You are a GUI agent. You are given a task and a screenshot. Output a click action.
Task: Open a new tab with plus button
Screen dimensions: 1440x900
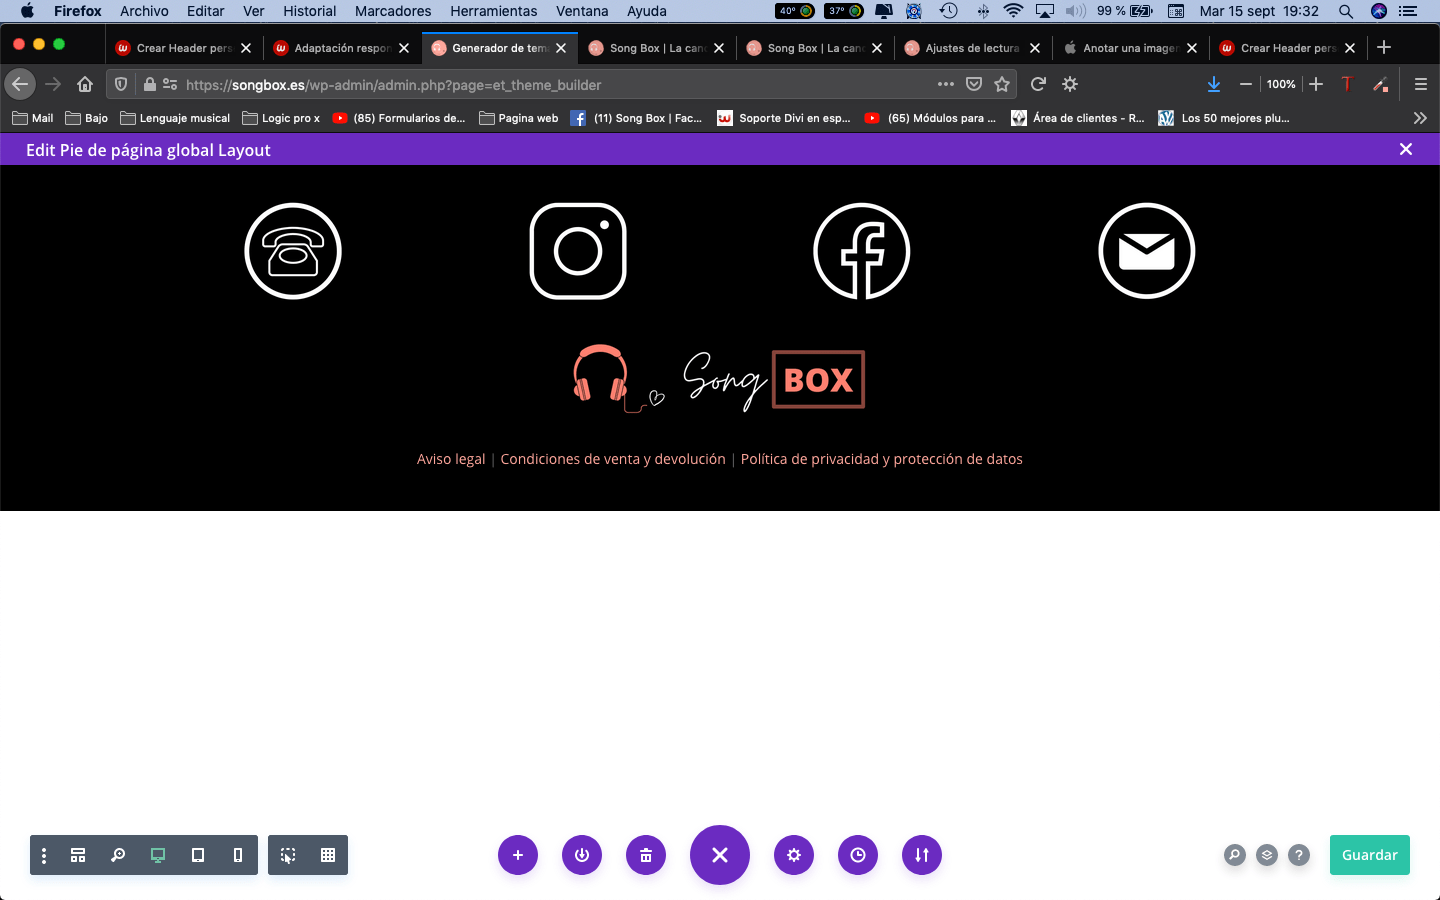click(x=1384, y=47)
